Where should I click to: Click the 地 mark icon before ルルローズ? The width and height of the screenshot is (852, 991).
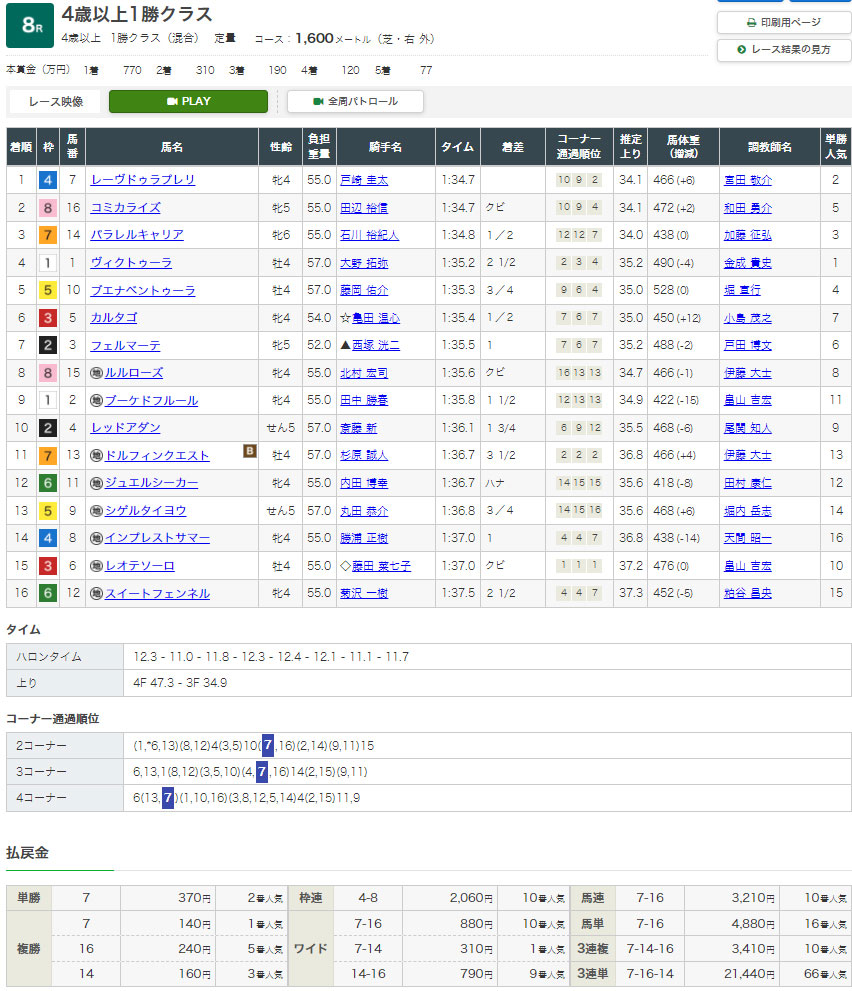96,373
